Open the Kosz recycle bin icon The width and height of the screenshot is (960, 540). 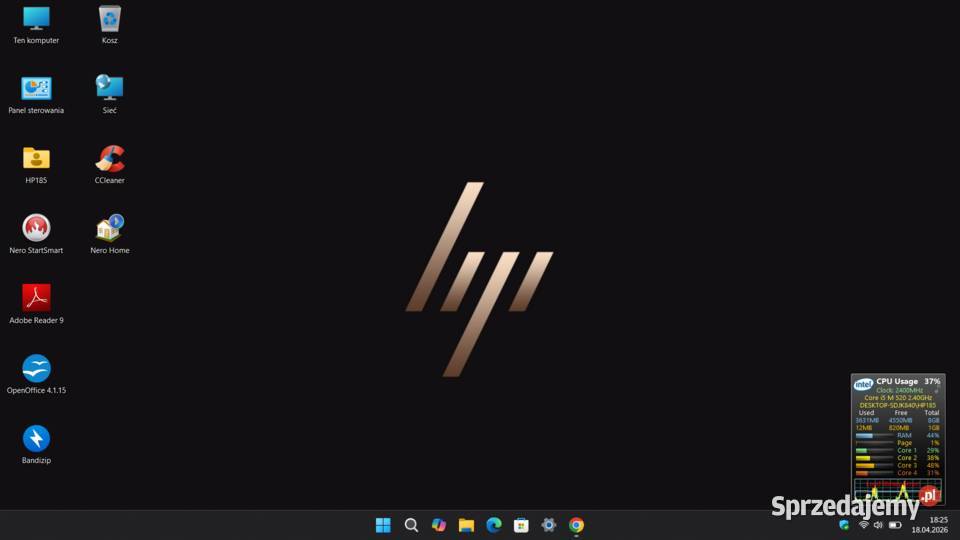[x=110, y=26]
